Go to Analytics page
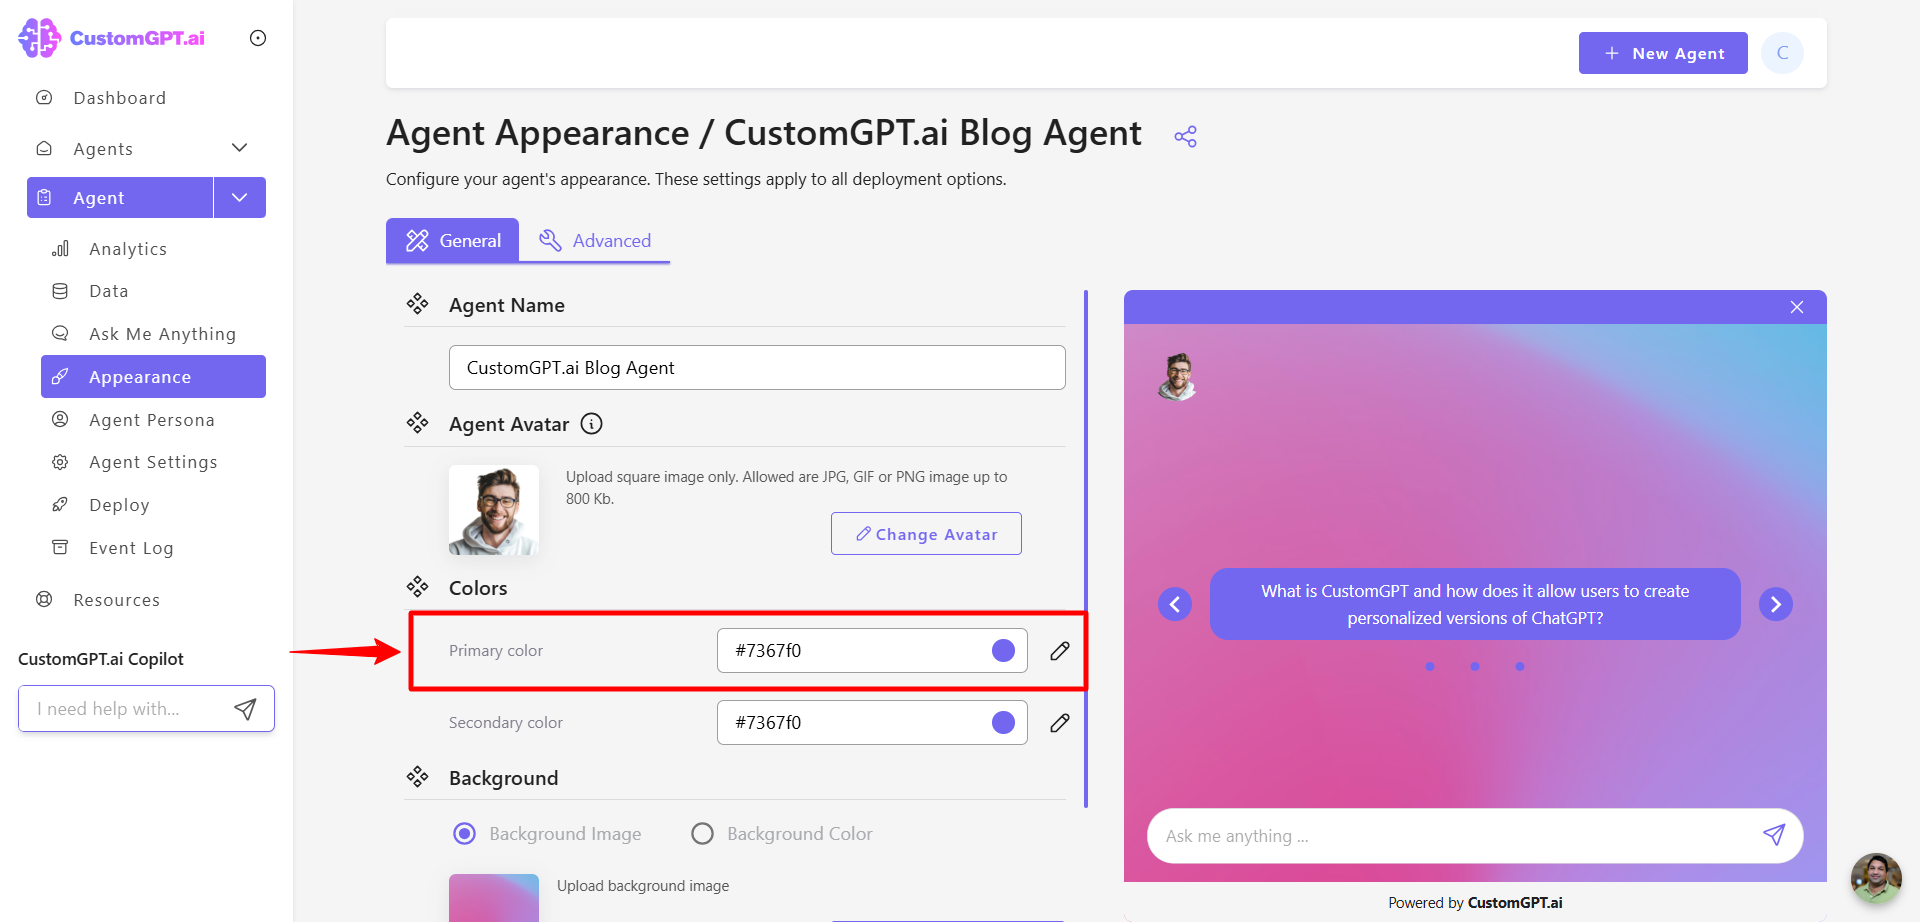This screenshot has height=922, width=1920. click(128, 249)
